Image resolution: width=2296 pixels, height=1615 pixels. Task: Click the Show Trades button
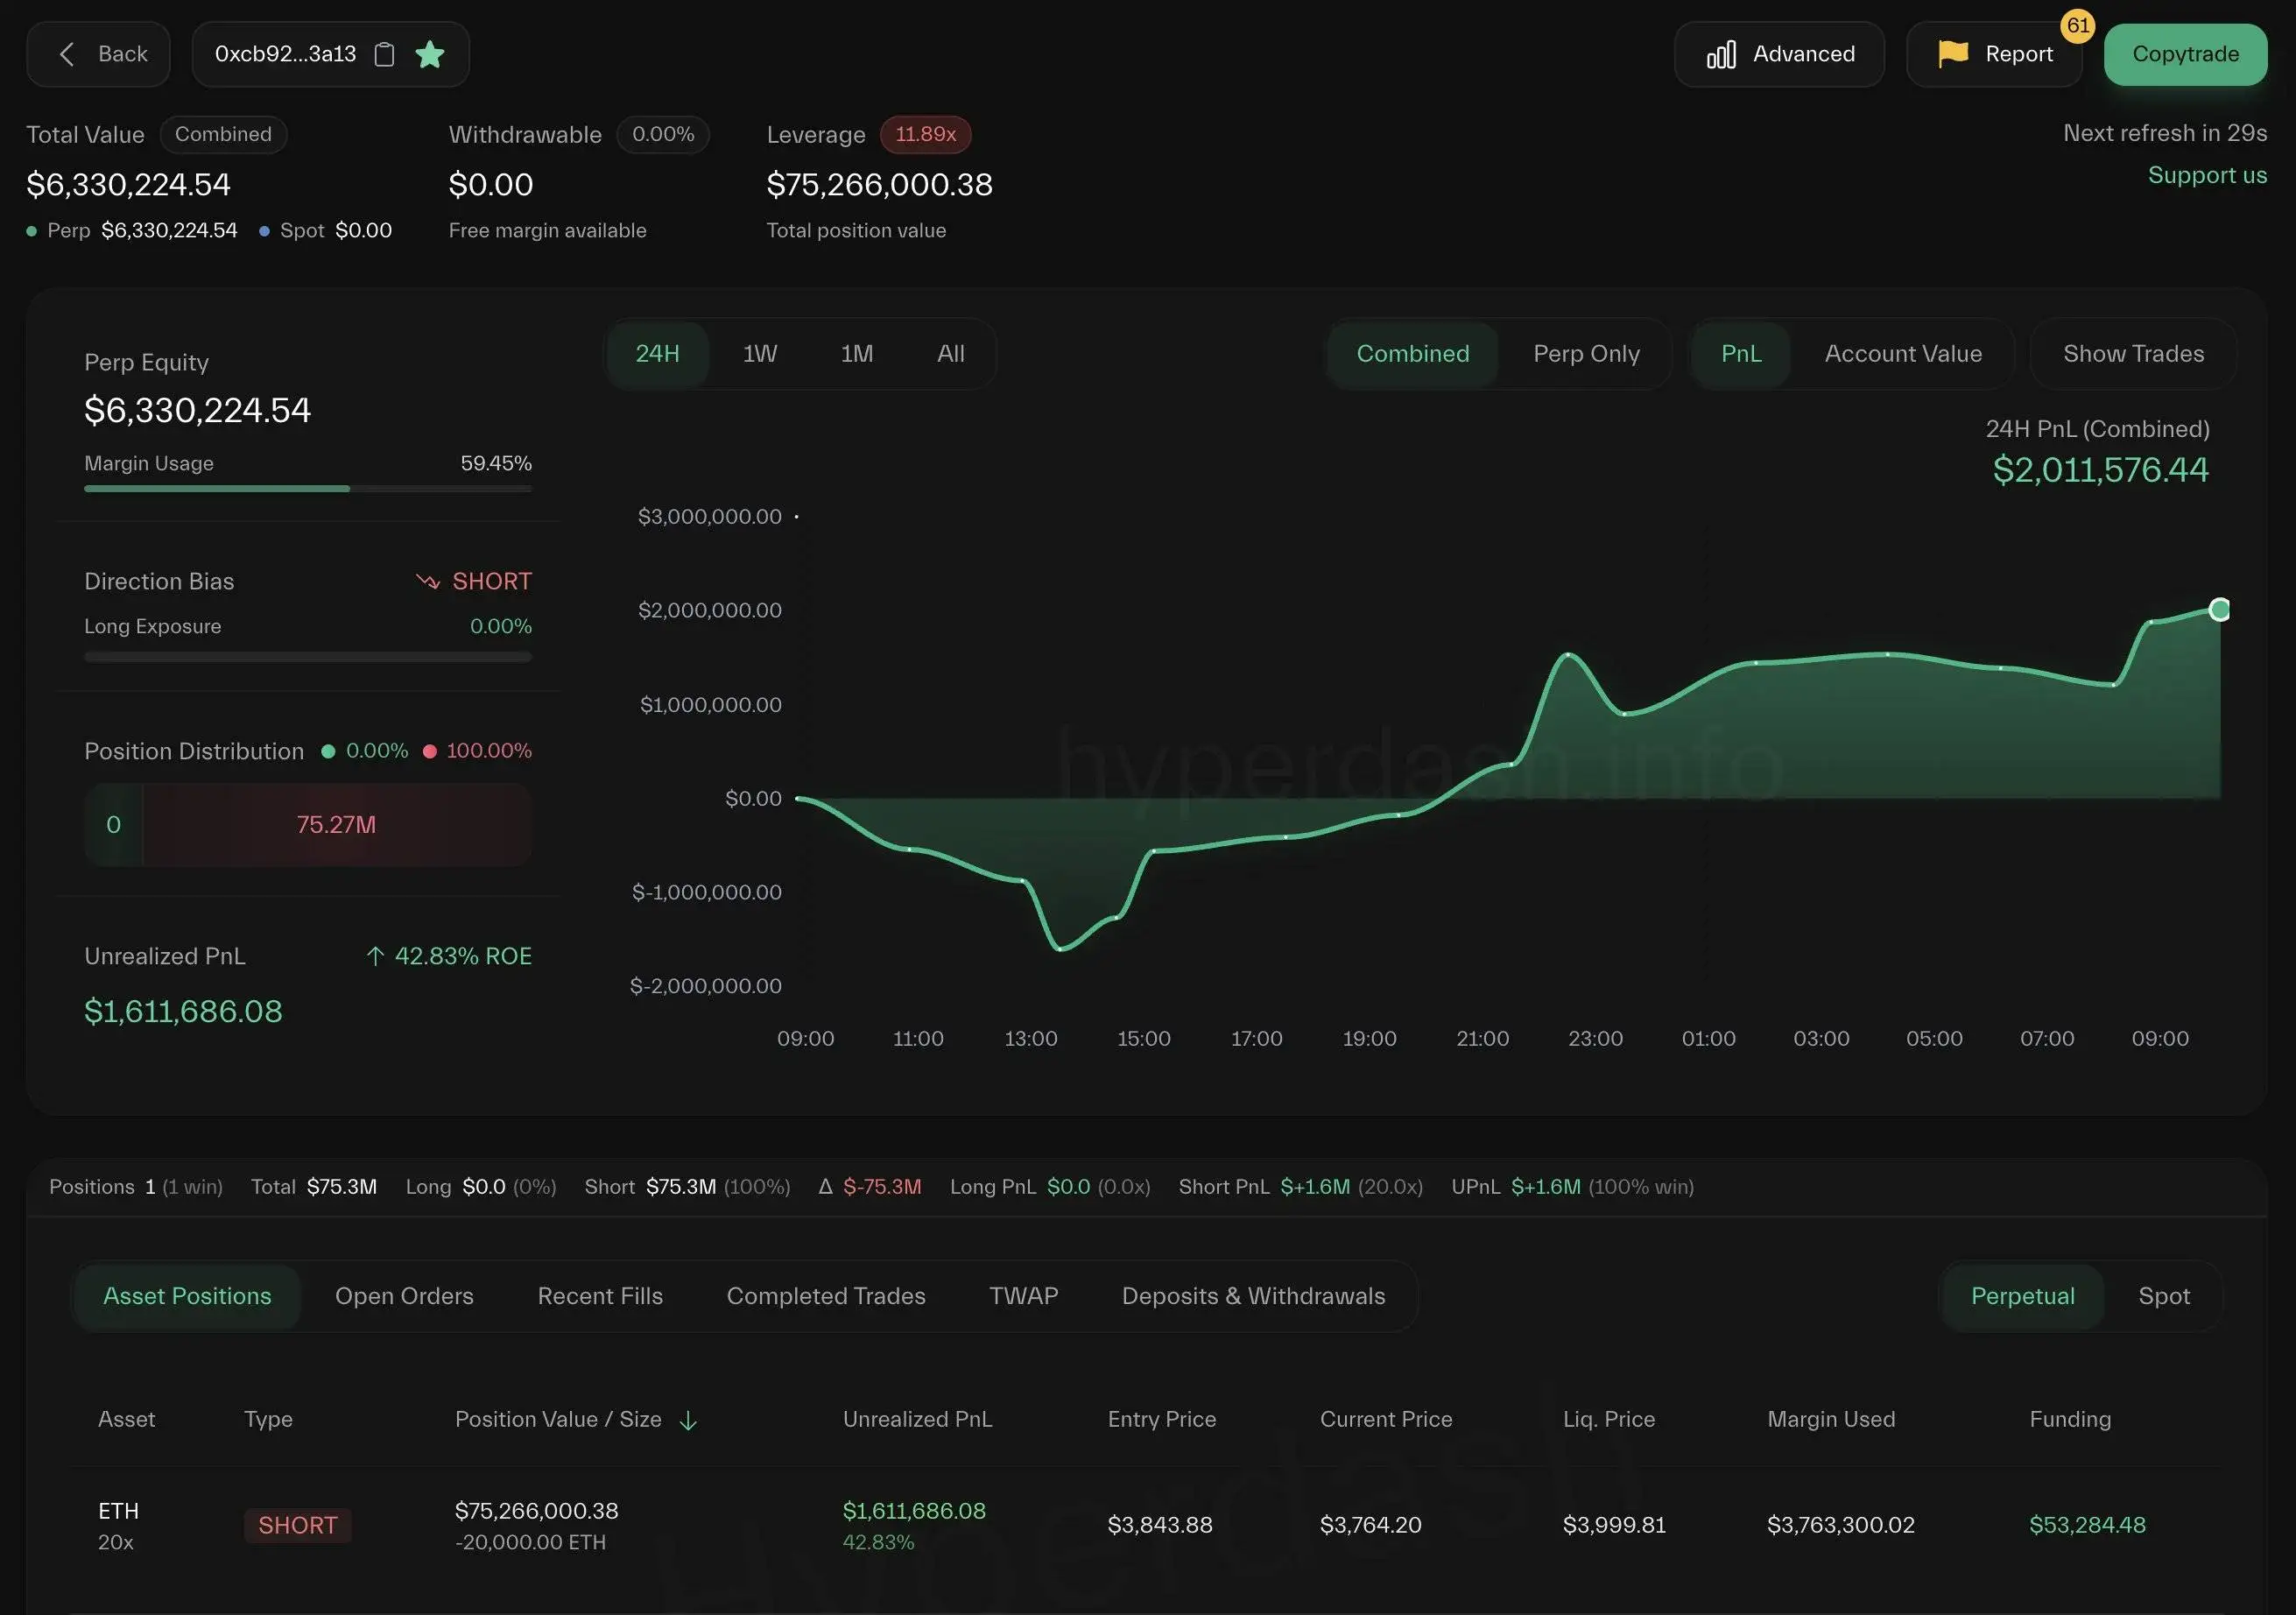(2133, 353)
